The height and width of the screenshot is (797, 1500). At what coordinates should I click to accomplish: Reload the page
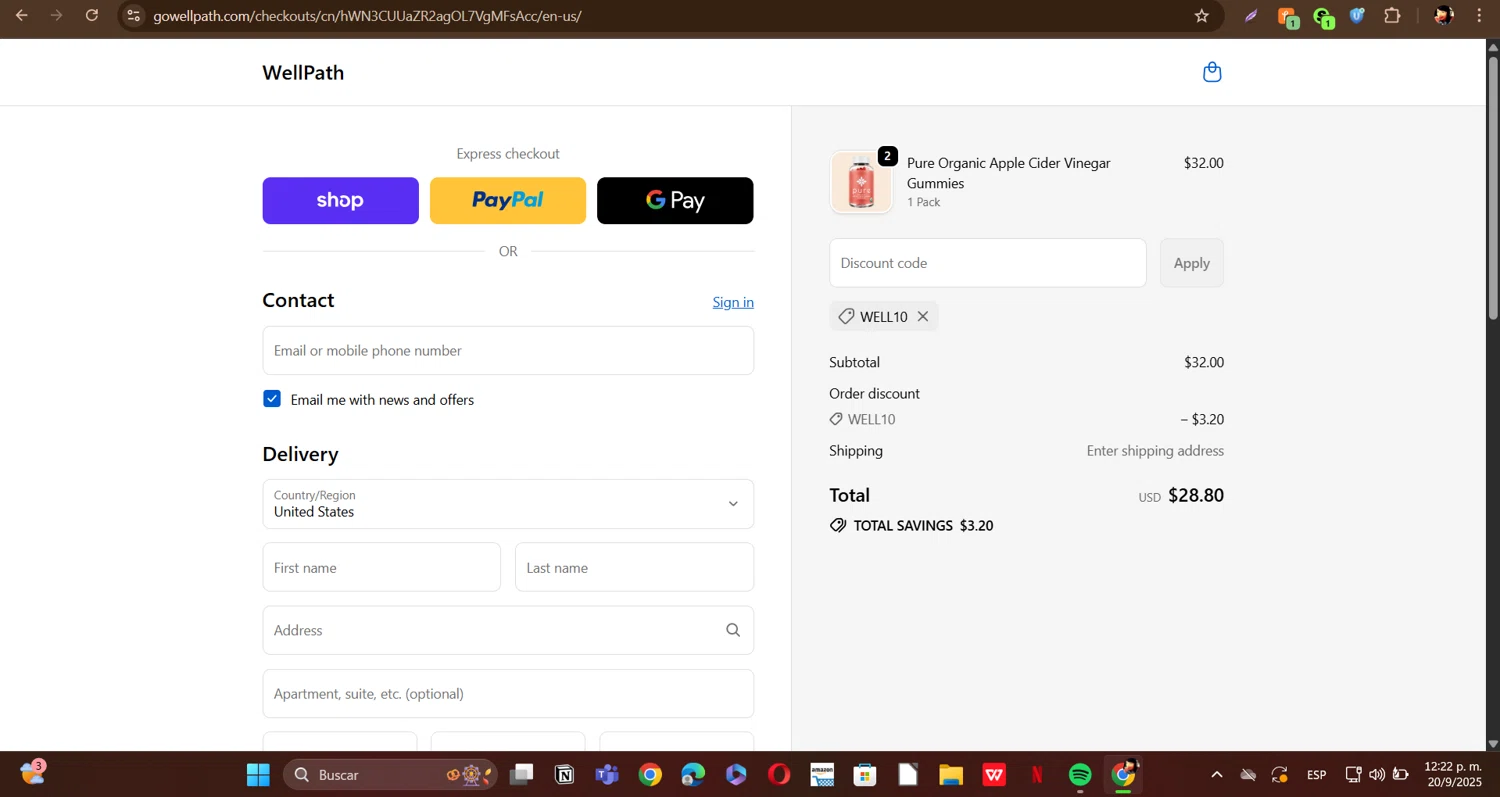click(92, 16)
